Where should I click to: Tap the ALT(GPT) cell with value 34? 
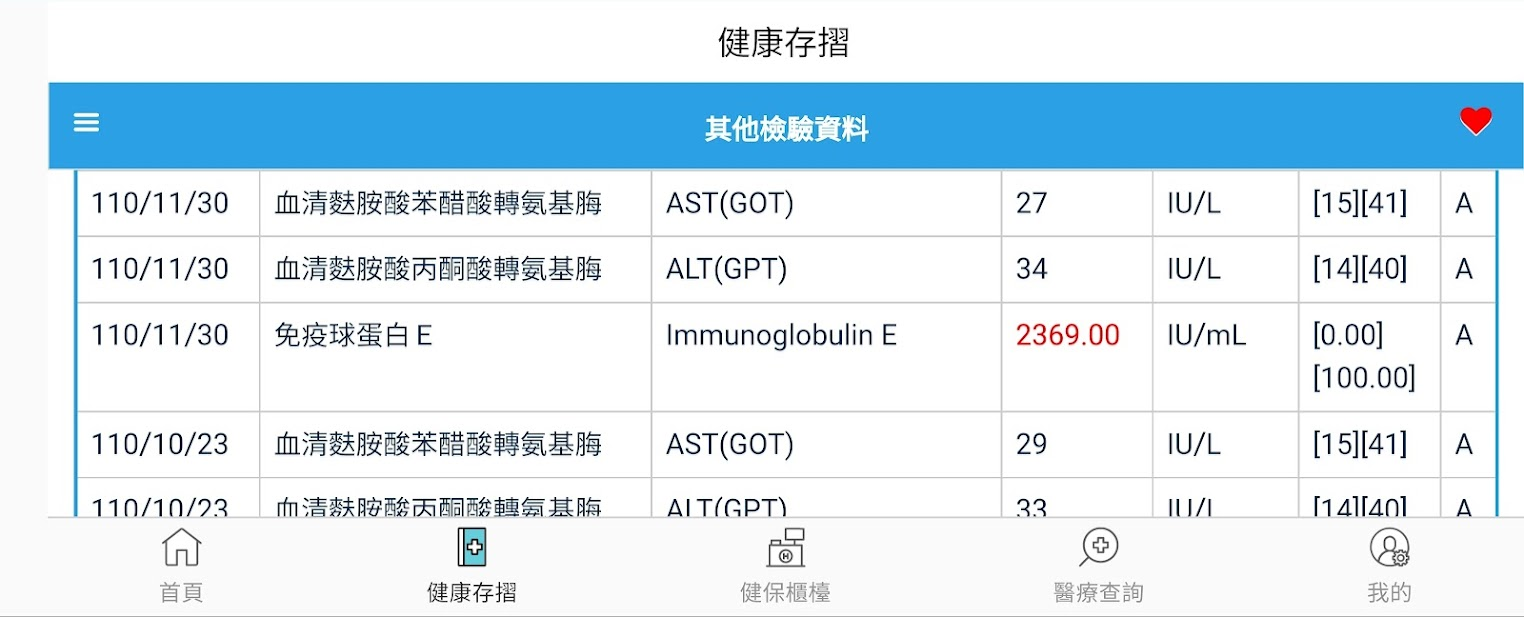pyautogui.click(x=726, y=269)
